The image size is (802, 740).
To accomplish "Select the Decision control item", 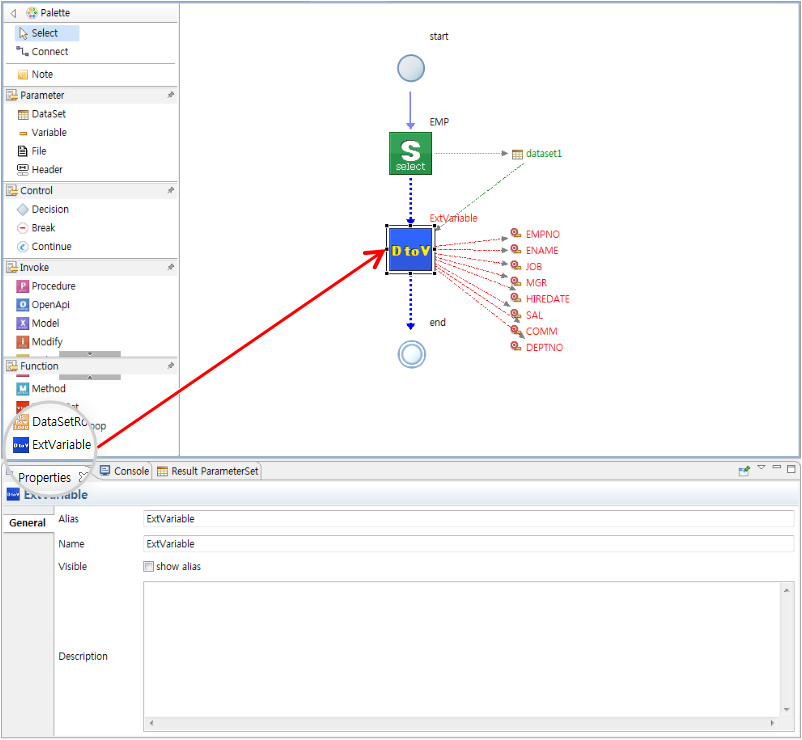I will click(x=50, y=209).
